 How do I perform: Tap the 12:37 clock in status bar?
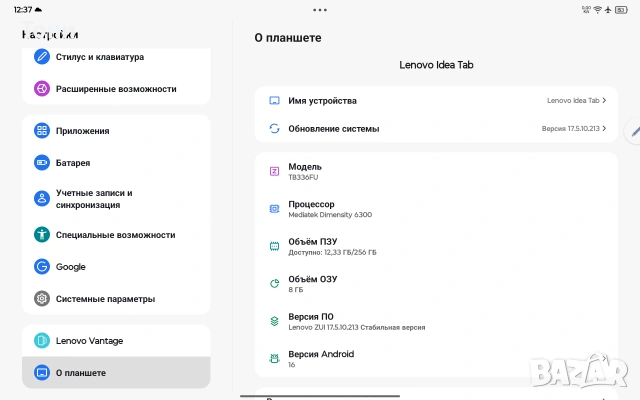[23, 9]
